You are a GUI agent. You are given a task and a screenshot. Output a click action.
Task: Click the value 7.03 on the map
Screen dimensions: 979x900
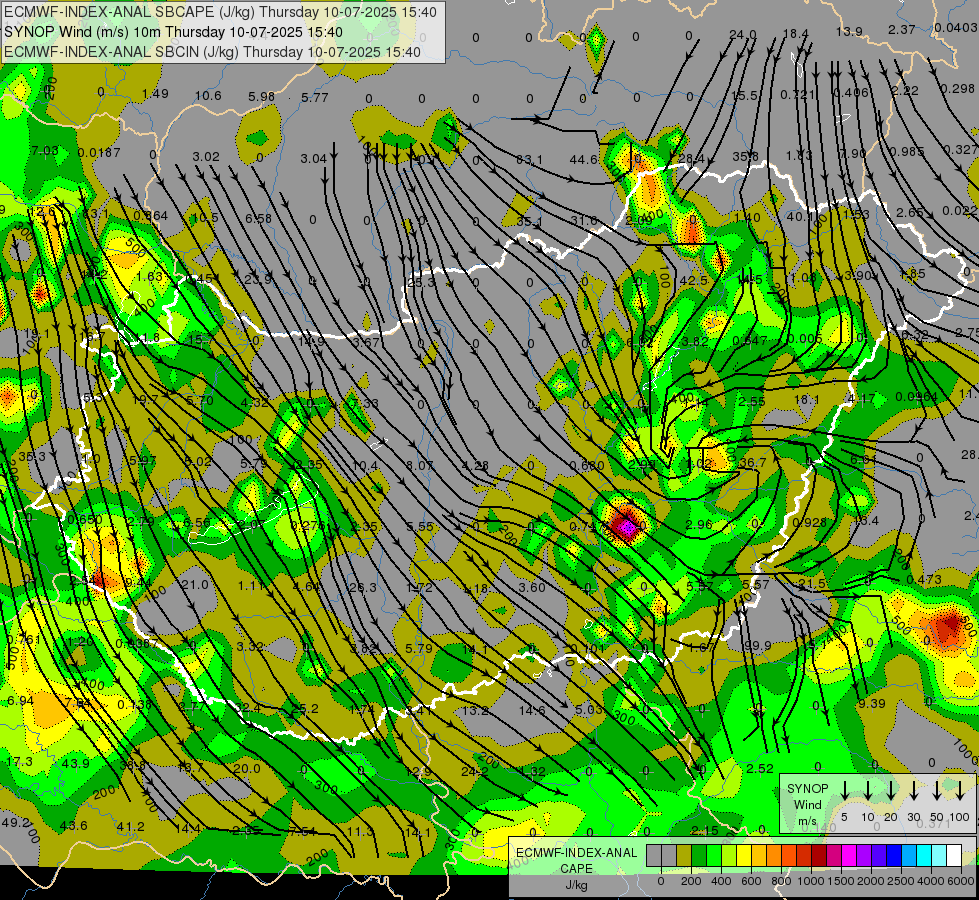point(45,151)
